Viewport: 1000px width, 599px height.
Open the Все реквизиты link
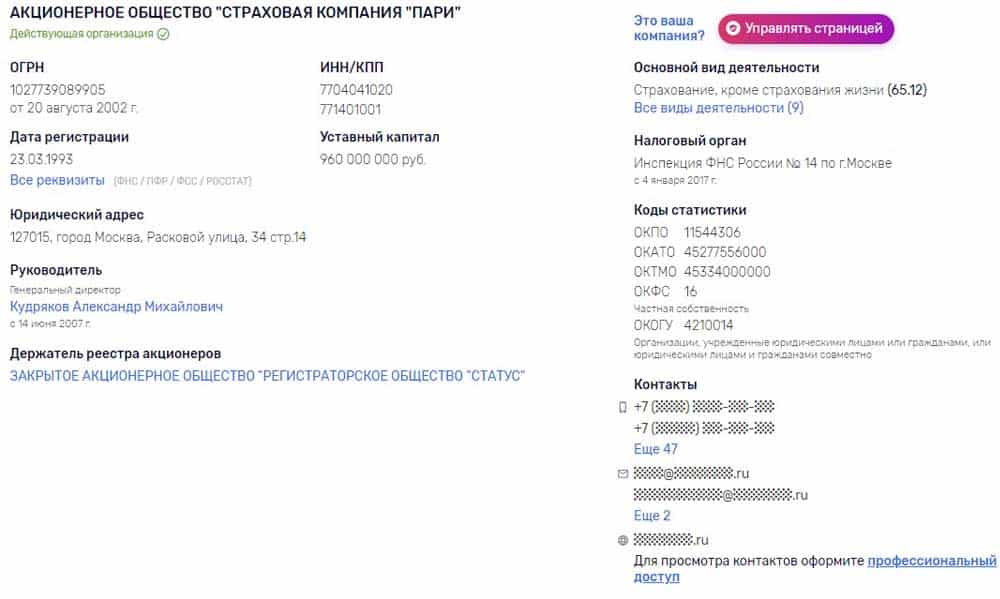coord(57,180)
